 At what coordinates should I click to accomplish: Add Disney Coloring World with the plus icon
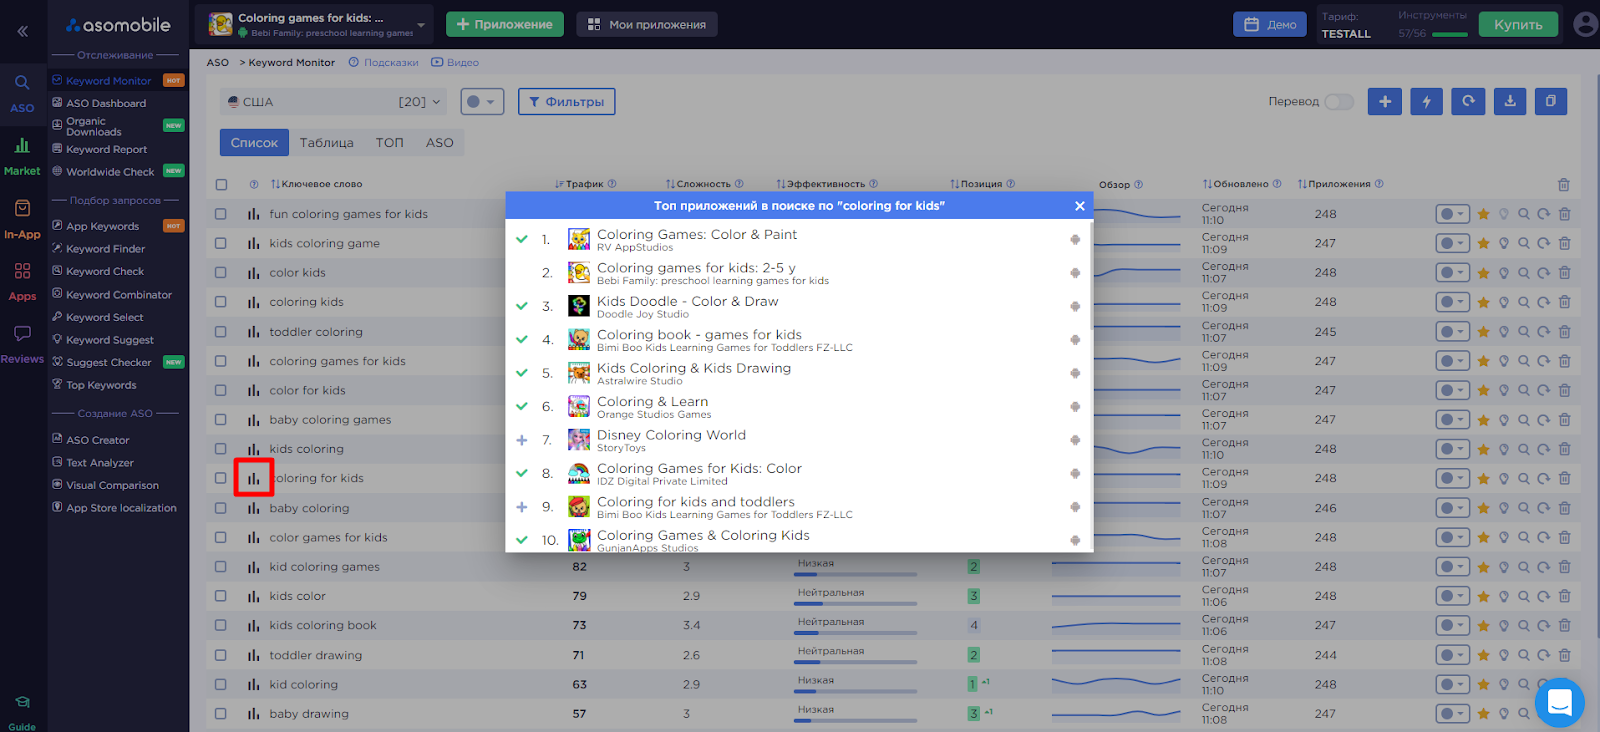click(x=522, y=440)
